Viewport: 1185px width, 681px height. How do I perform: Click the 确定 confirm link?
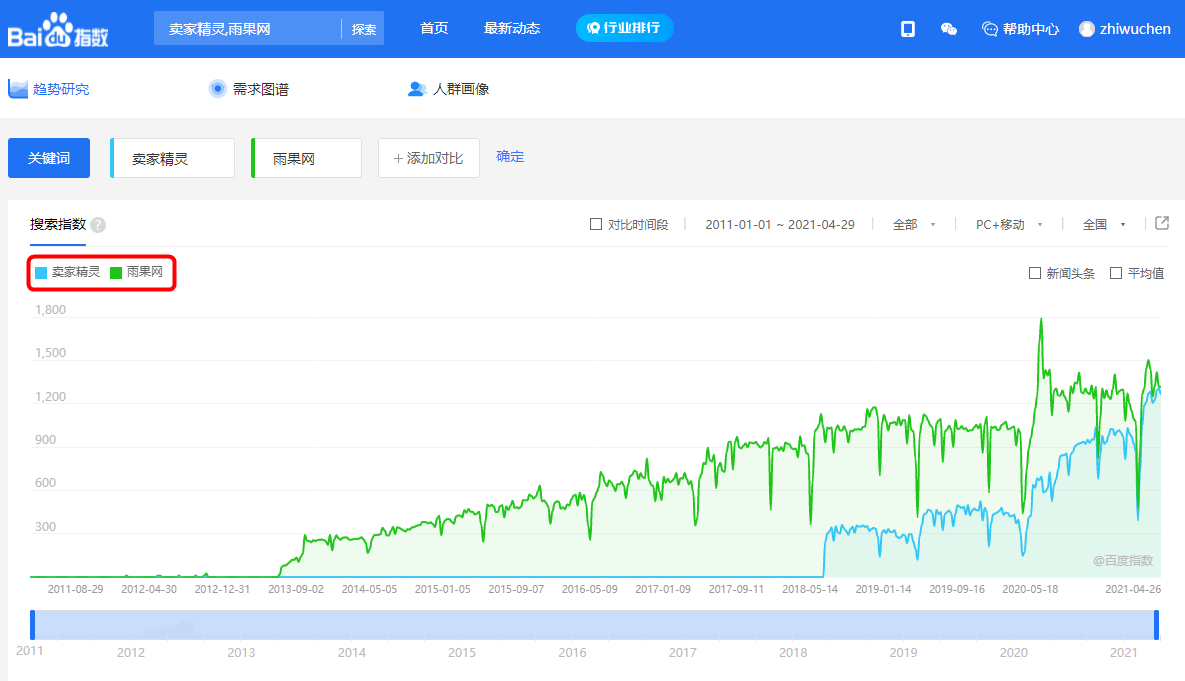(x=510, y=157)
